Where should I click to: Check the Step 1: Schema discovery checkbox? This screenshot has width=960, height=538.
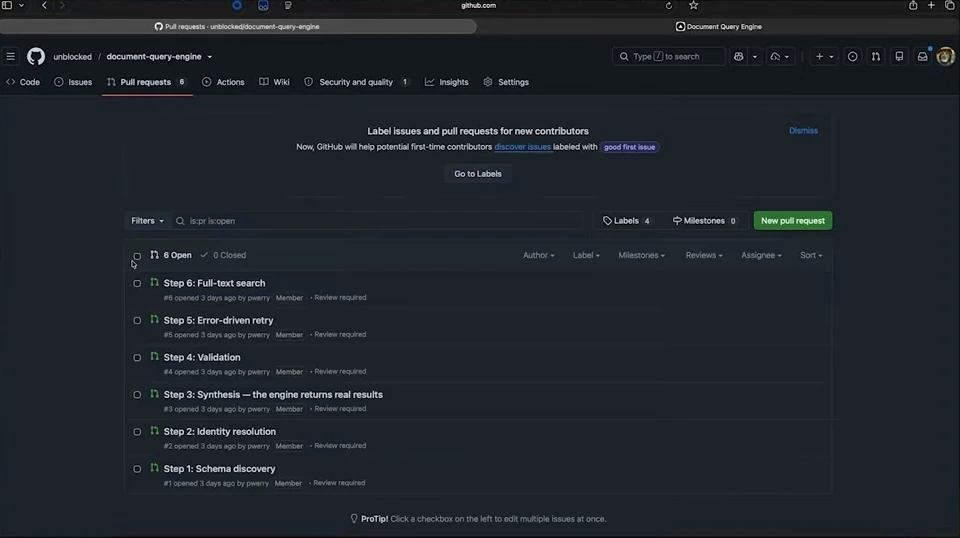137,469
